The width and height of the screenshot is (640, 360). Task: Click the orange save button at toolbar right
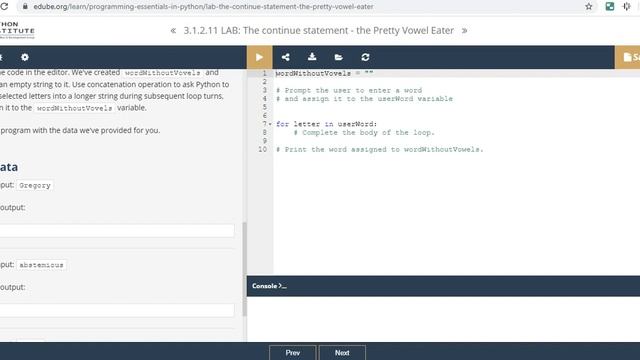627,57
